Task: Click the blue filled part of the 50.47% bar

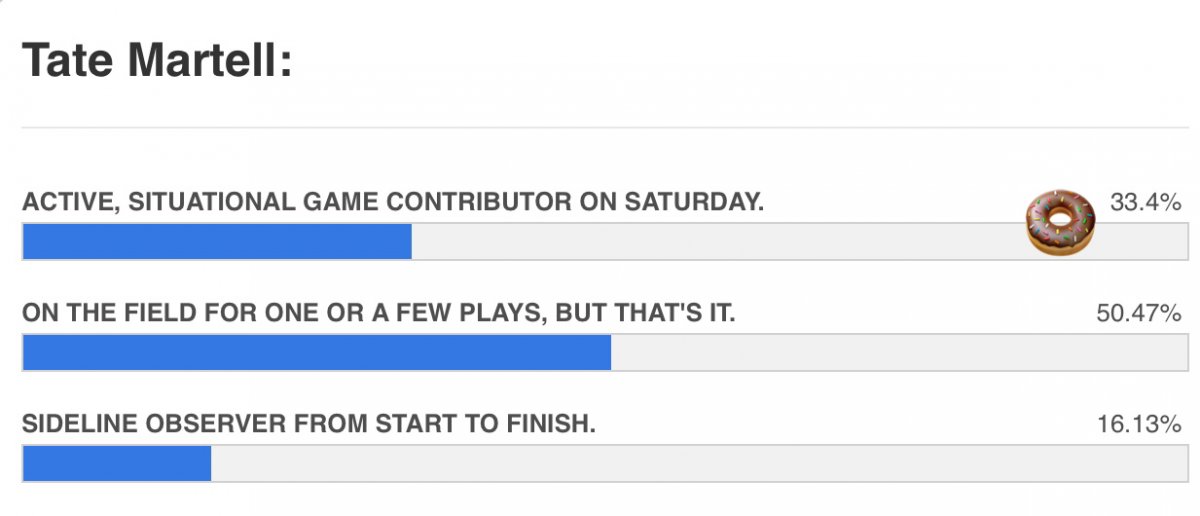Action: pos(317,353)
